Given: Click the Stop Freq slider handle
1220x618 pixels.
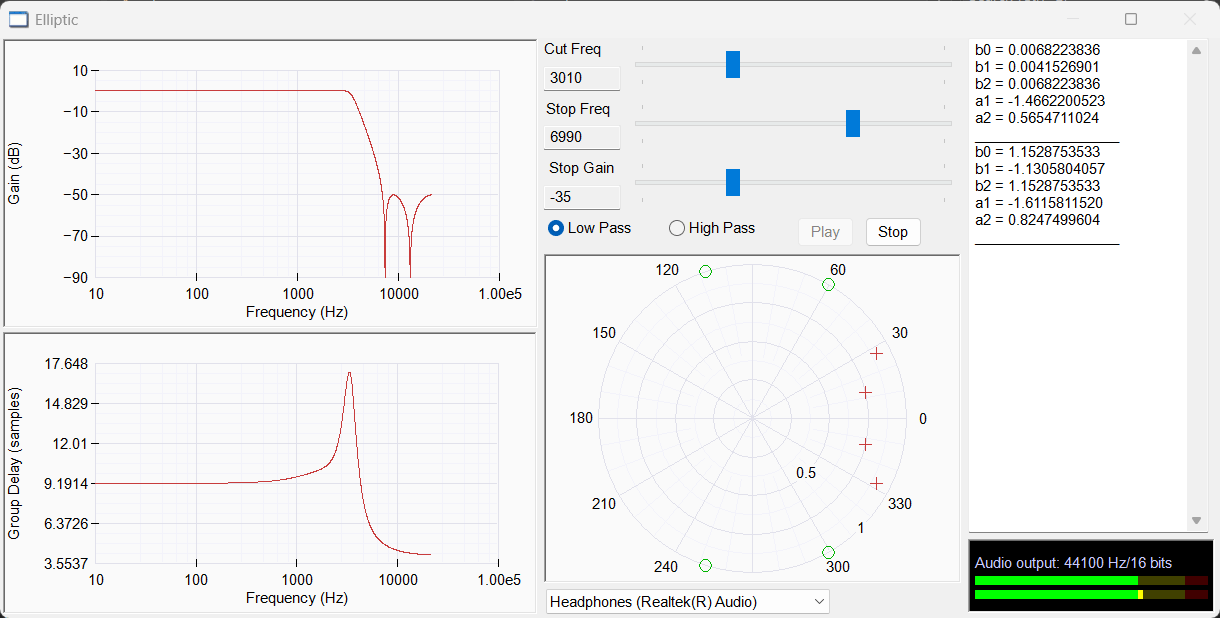Looking at the screenshot, I should (853, 123).
